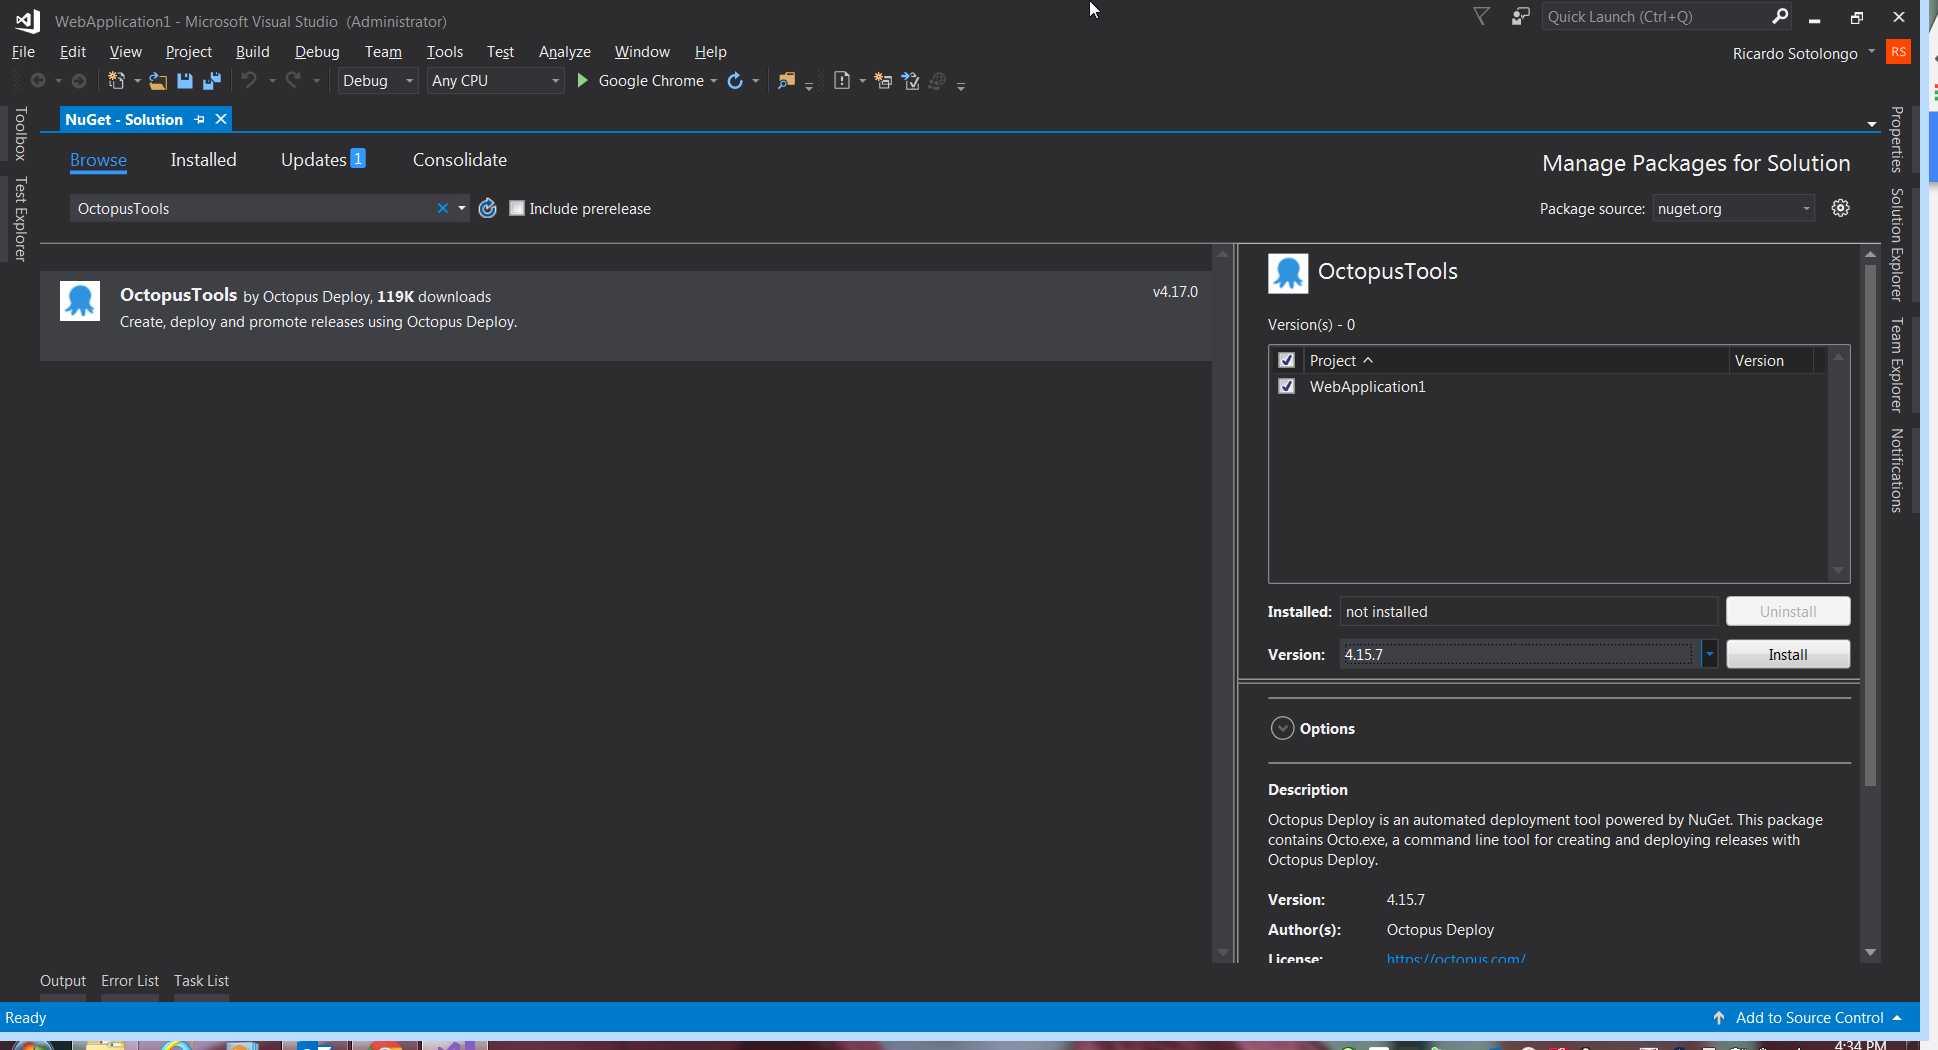Click toolbar icon with checklist and arrow
Screen dimensions: 1938x1050
pos(911,81)
